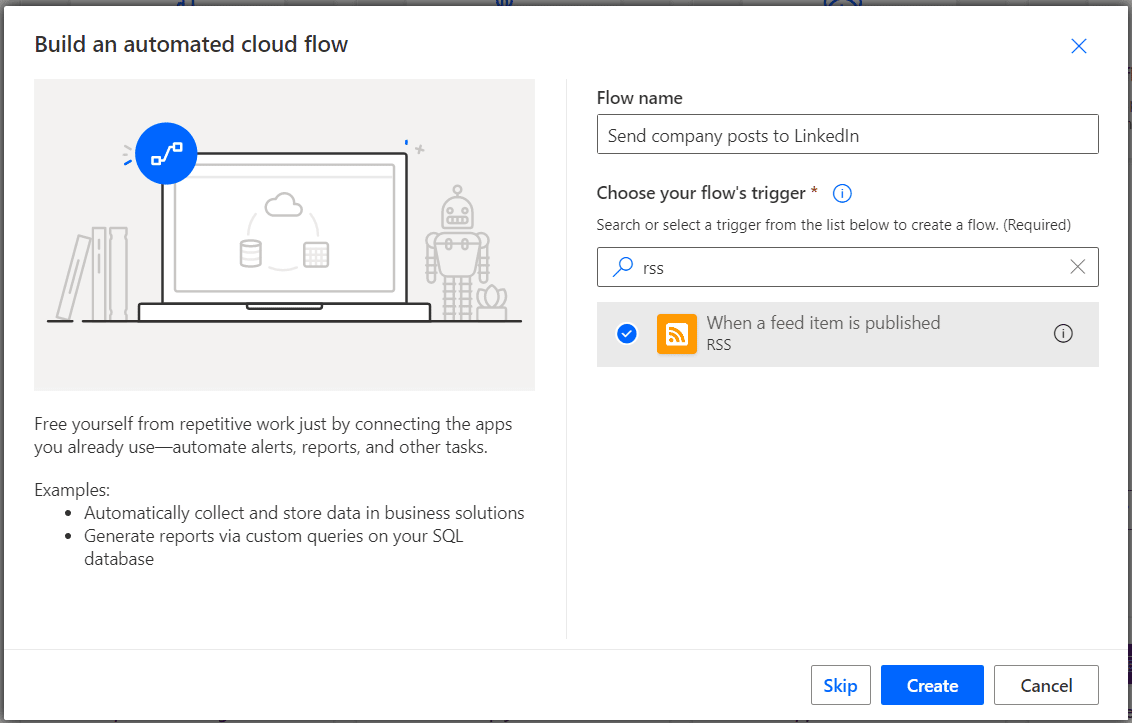The image size is (1132, 723).
Task: Click the Cancel button
Action: pyautogui.click(x=1046, y=685)
